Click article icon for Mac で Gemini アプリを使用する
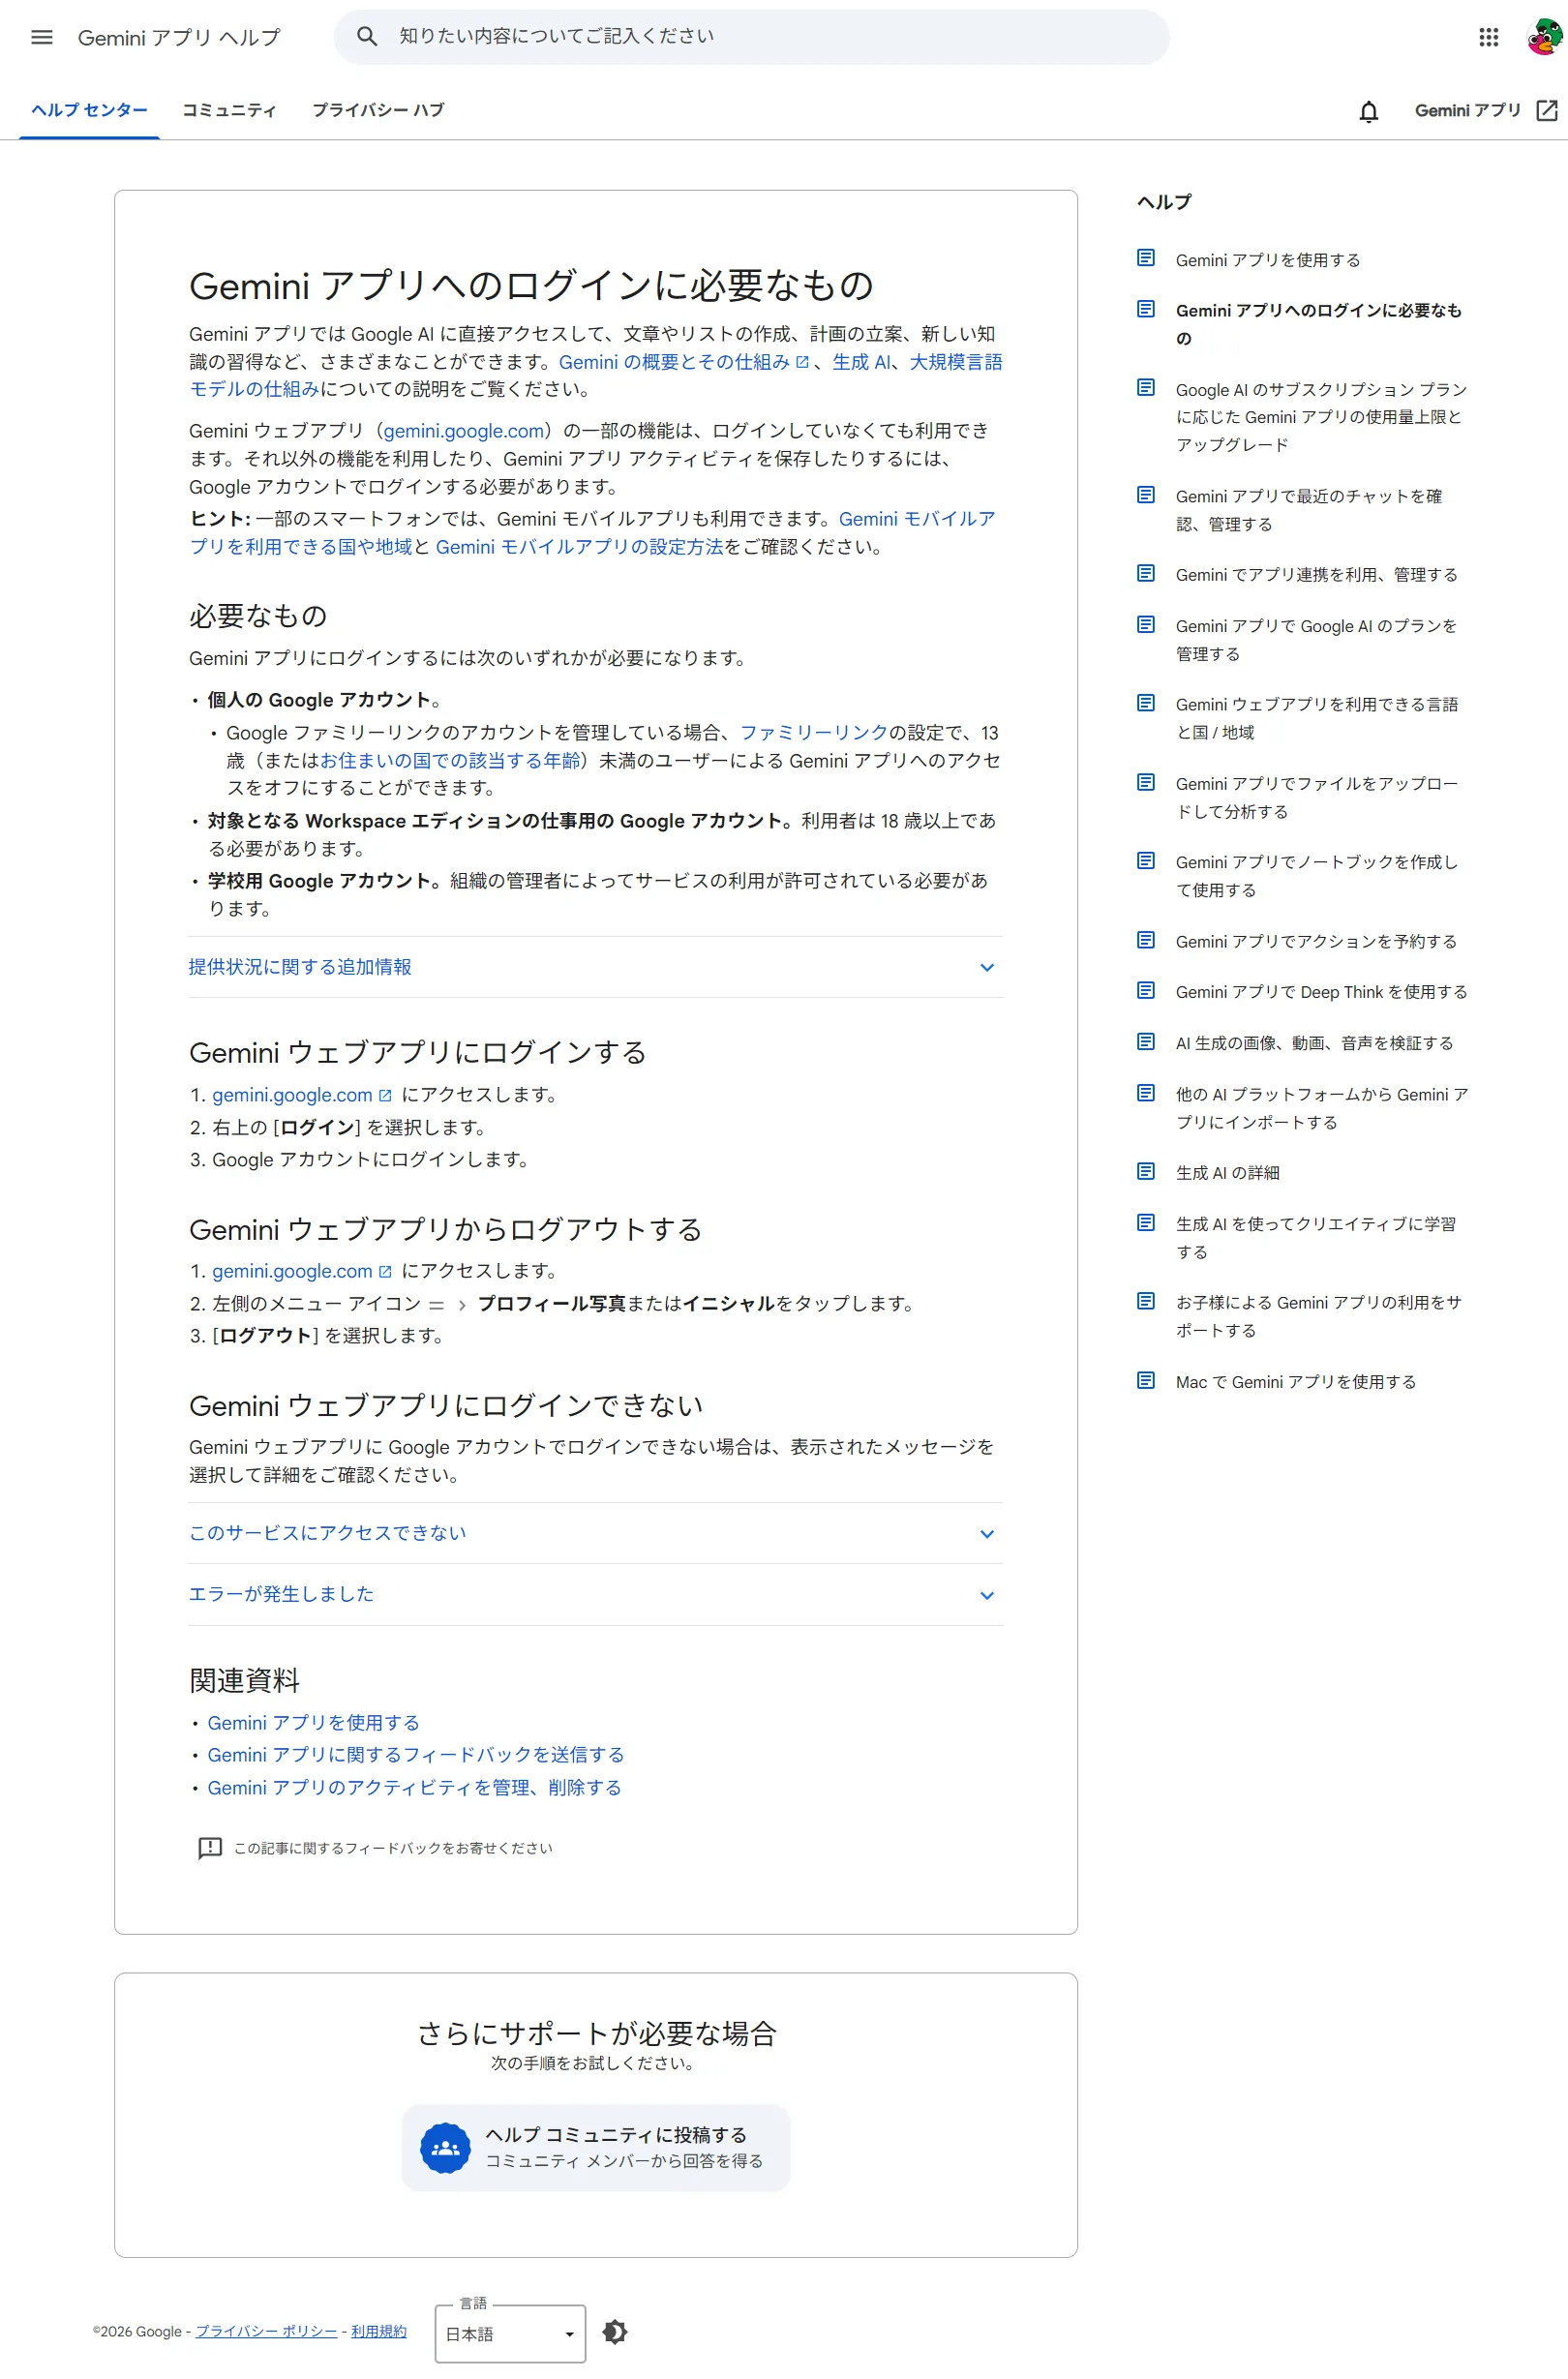The width and height of the screenshot is (1568, 2379). (x=1146, y=1380)
